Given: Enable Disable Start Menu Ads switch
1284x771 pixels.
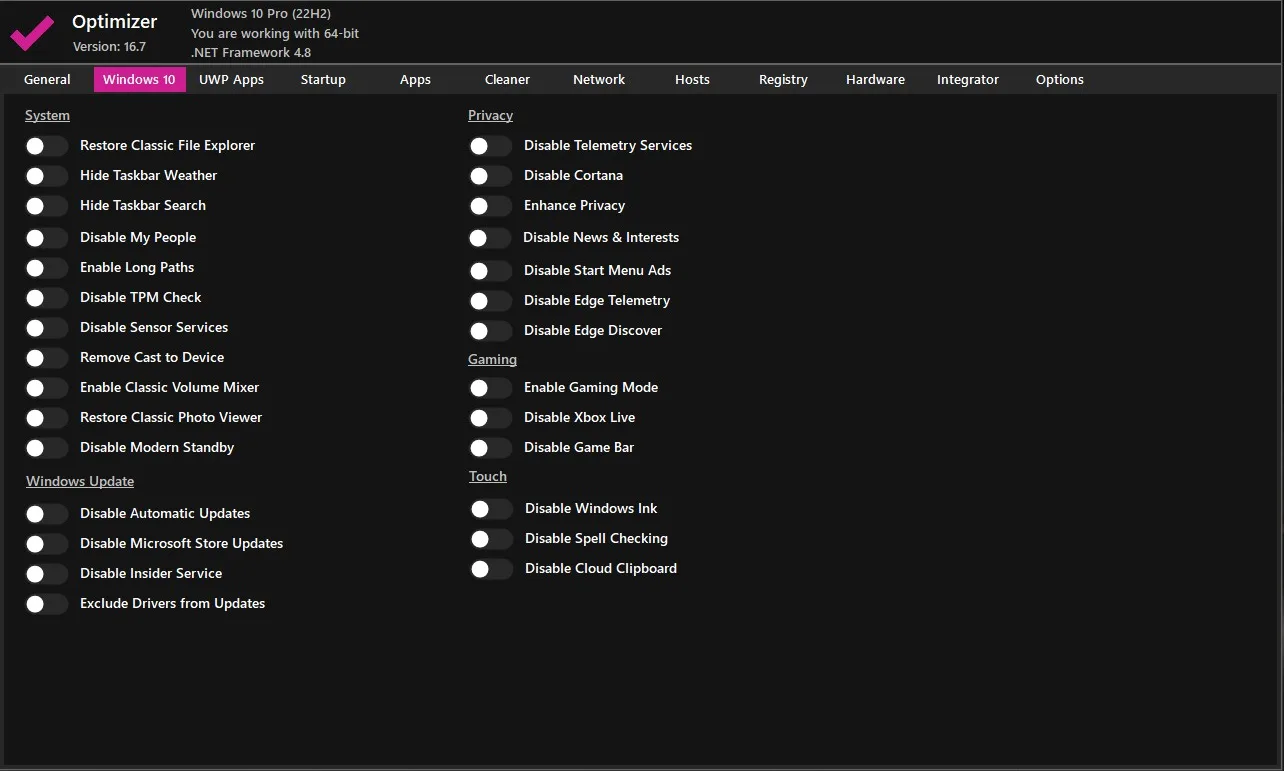Looking at the screenshot, I should point(490,271).
